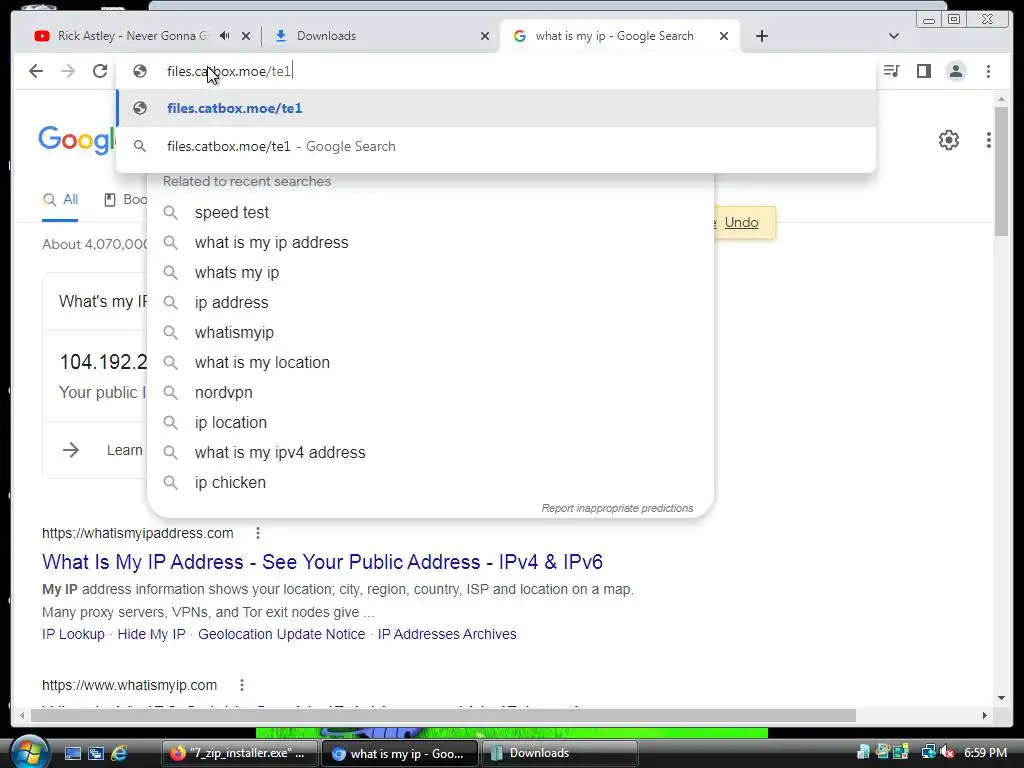Image resolution: width=1024 pixels, height=768 pixels.
Task: Open What Is My IP Address result
Action: pos(322,562)
